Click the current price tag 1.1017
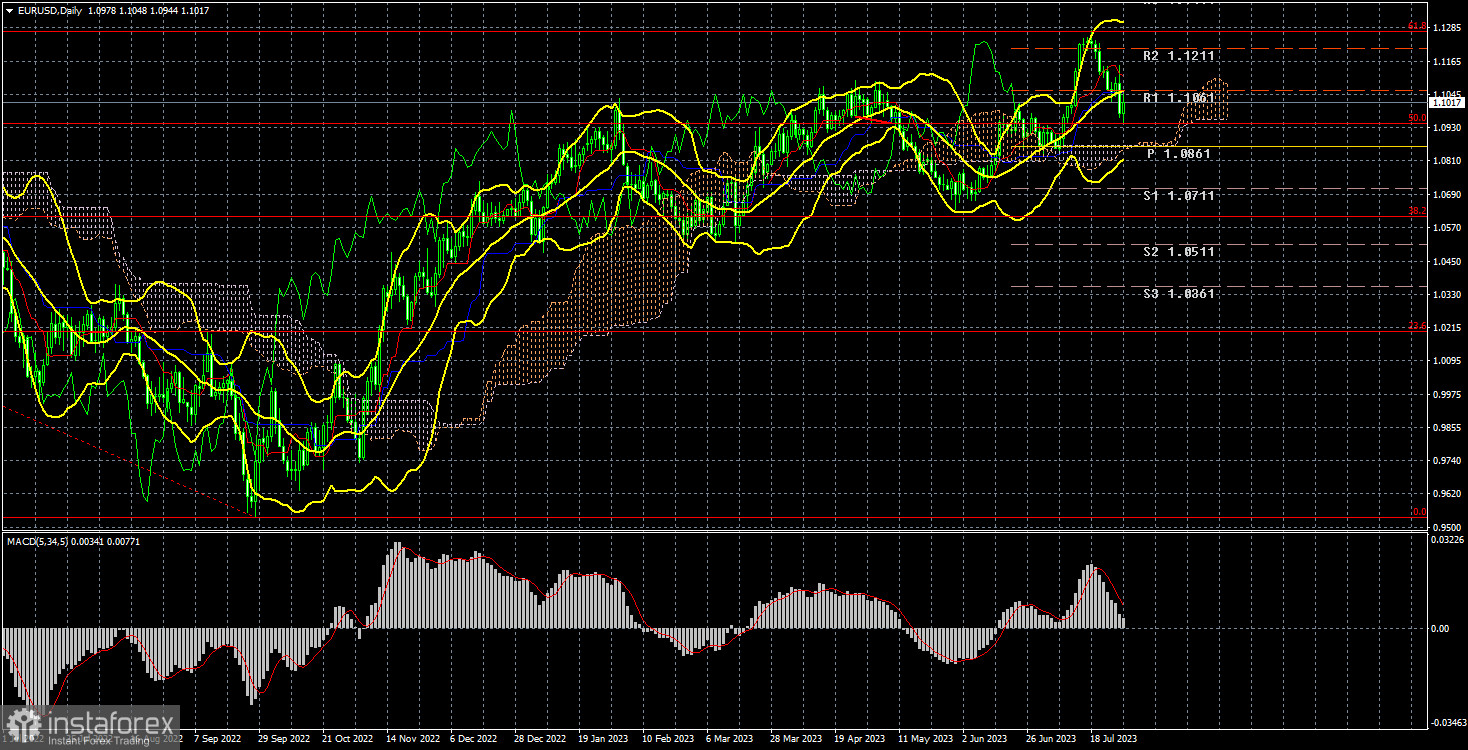 coord(1447,102)
